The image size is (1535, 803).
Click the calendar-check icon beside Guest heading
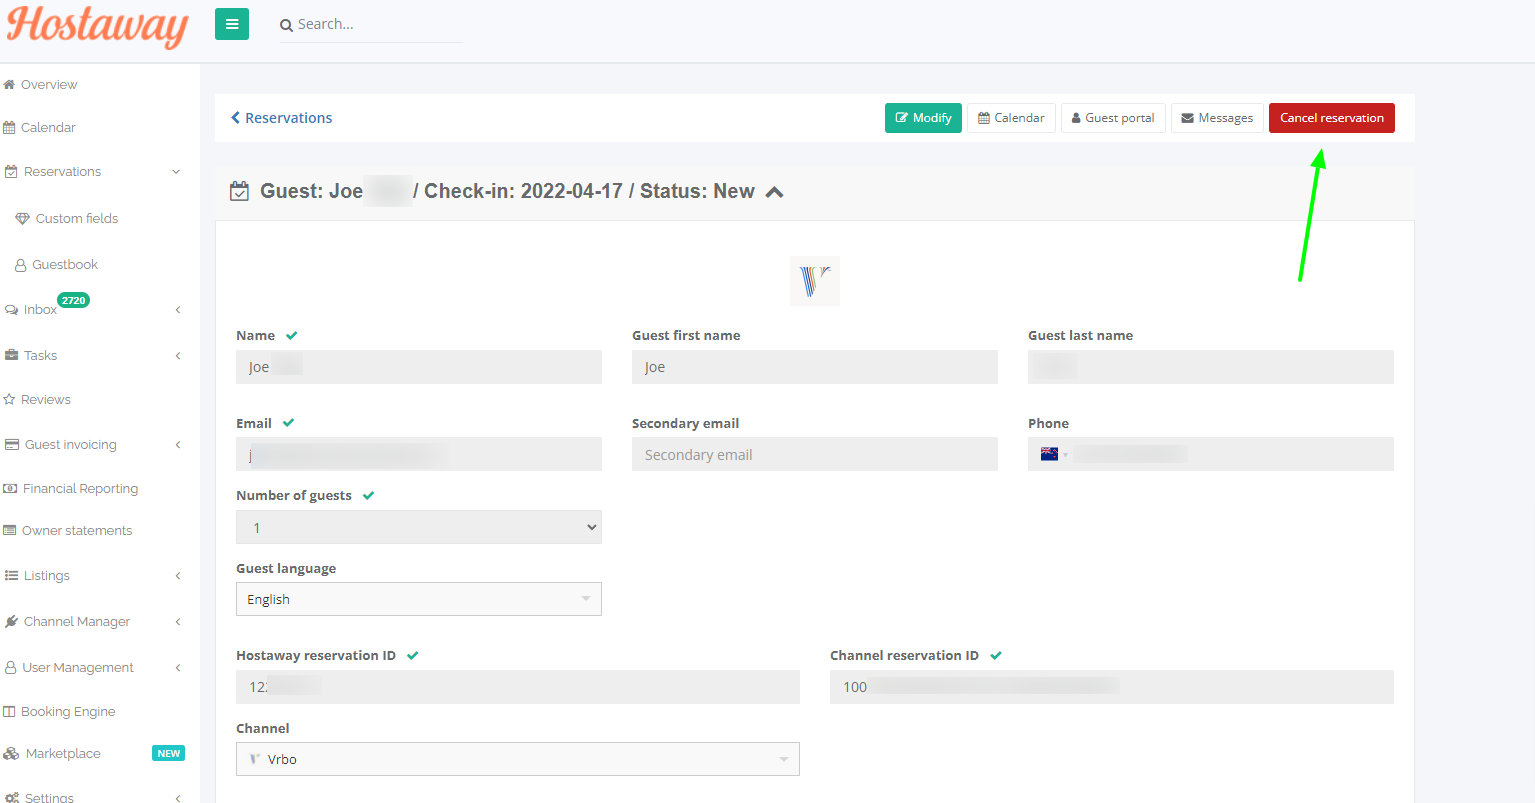tap(239, 192)
